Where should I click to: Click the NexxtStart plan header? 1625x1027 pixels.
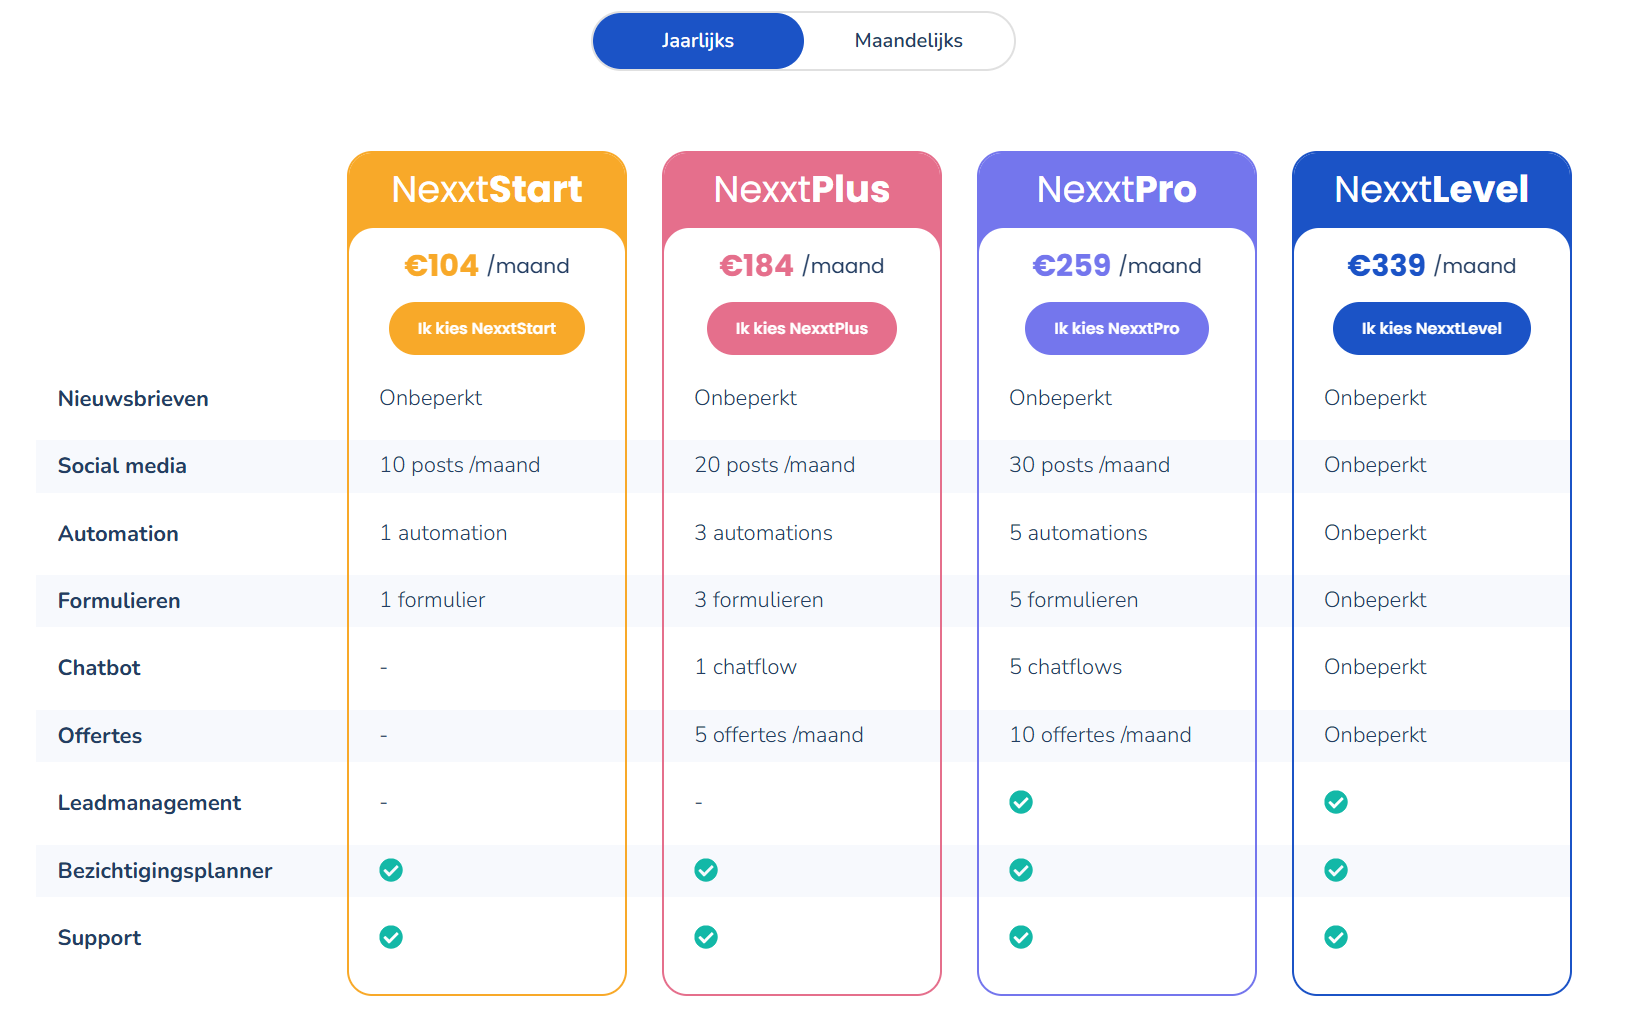487,189
